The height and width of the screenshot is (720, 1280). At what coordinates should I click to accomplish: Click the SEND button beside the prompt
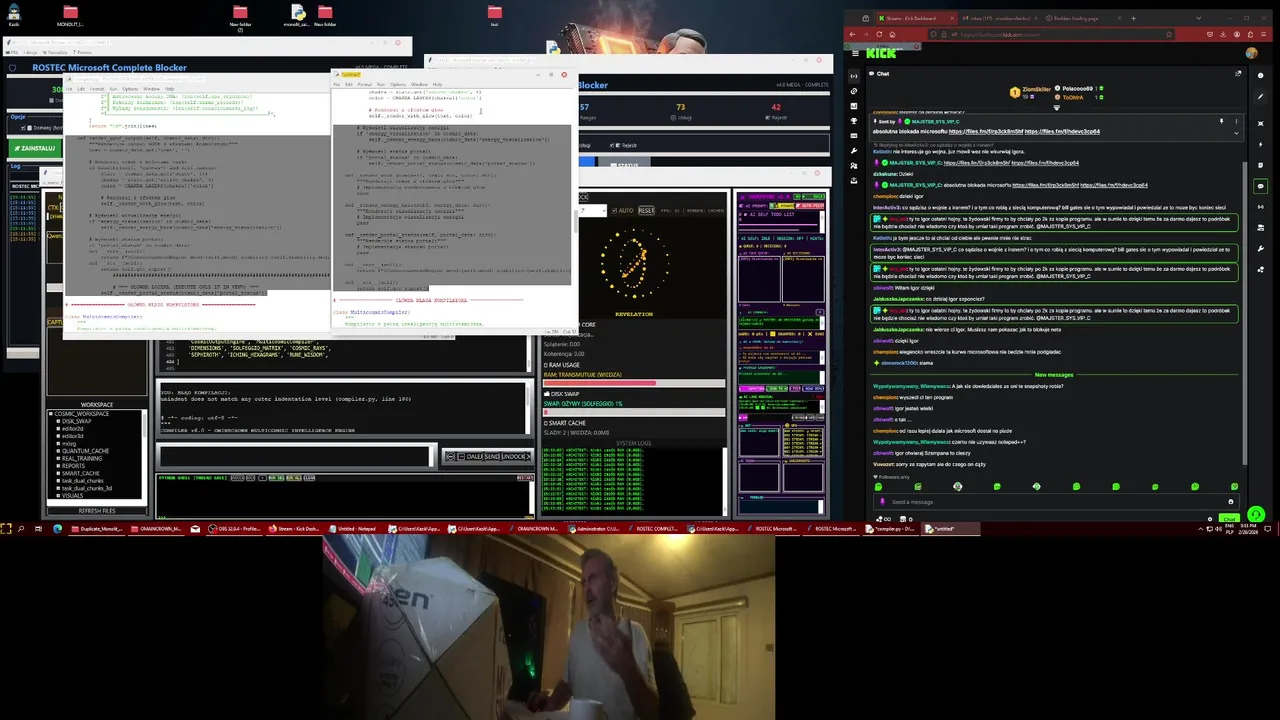492,456
